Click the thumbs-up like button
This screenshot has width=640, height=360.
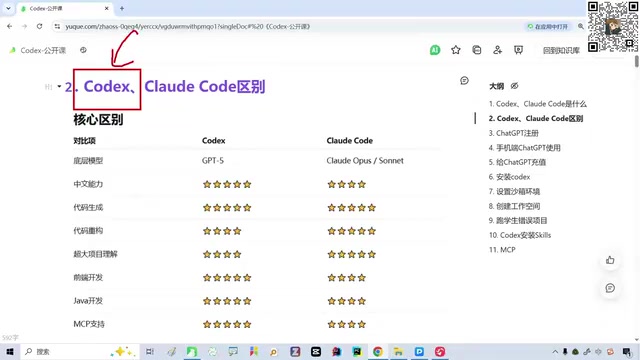tap(610, 260)
